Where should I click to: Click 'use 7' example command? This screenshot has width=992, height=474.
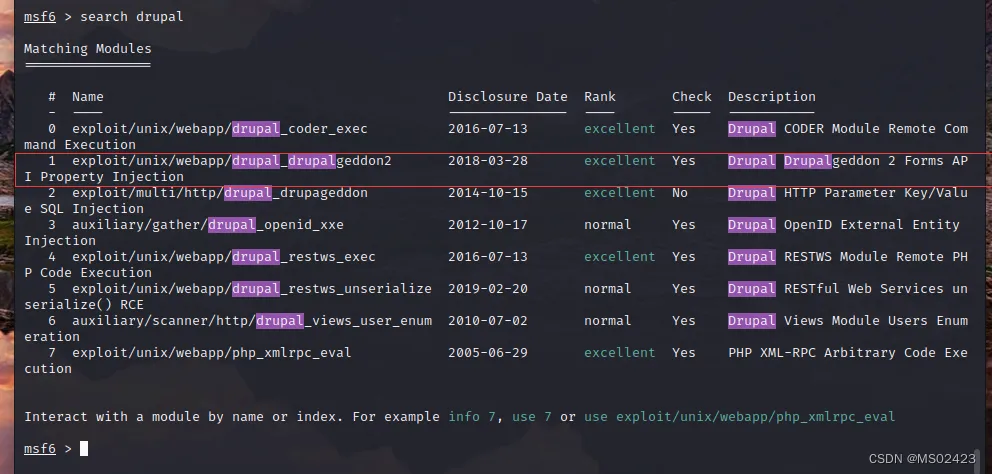[531, 417]
